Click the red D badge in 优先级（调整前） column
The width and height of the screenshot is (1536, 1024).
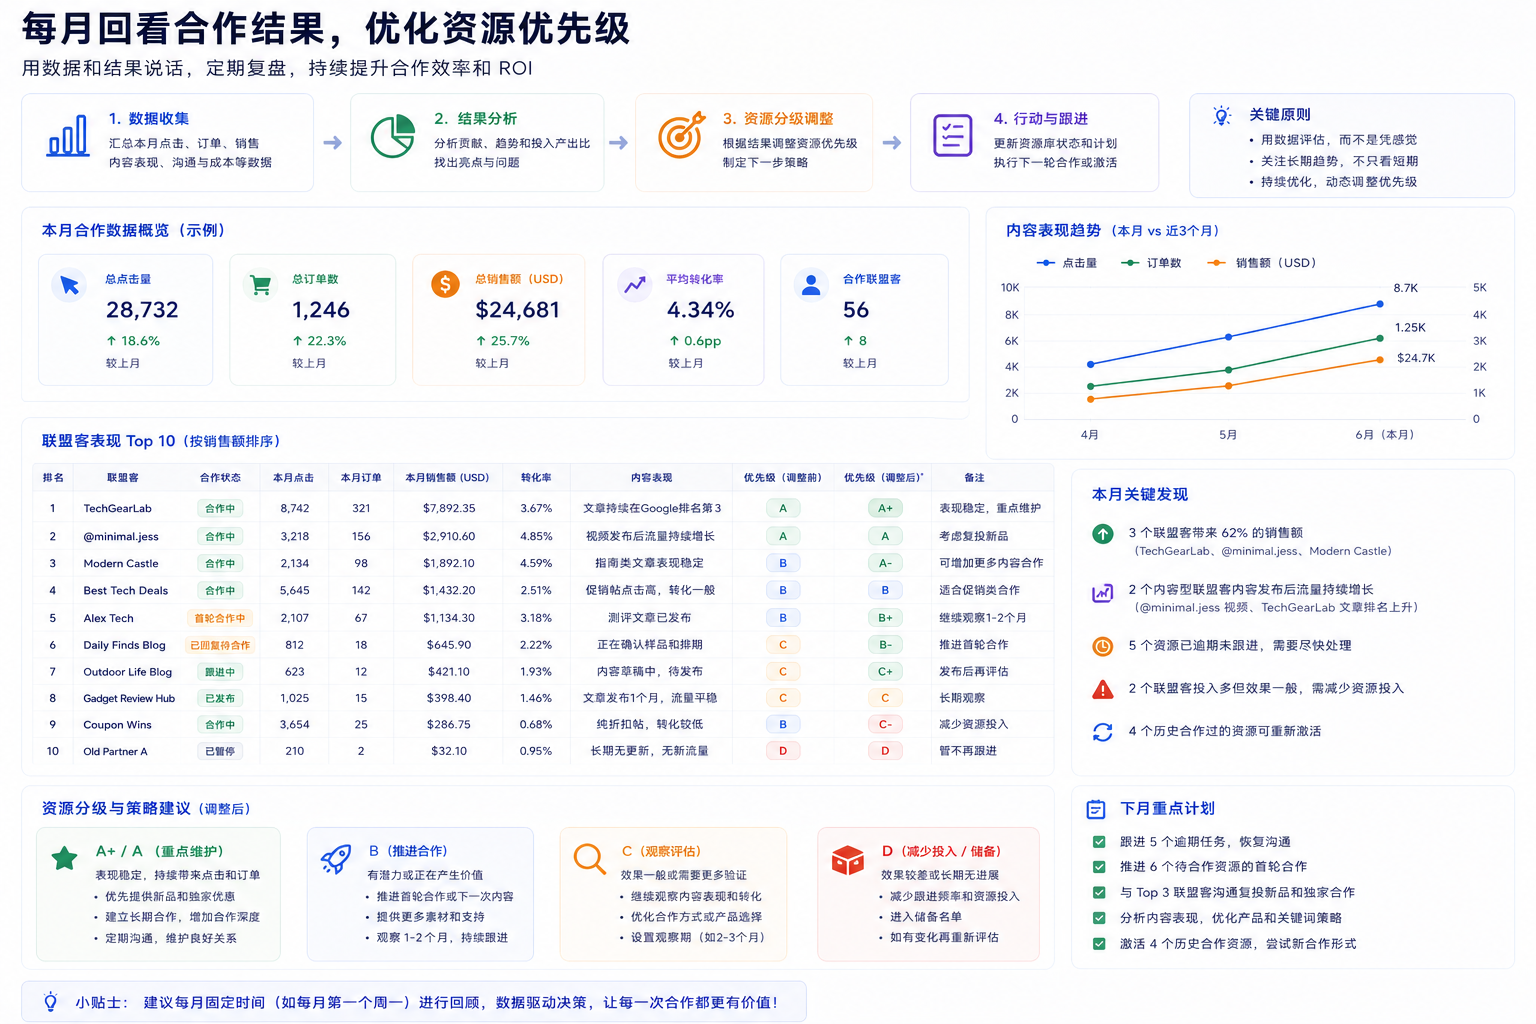pos(783,751)
